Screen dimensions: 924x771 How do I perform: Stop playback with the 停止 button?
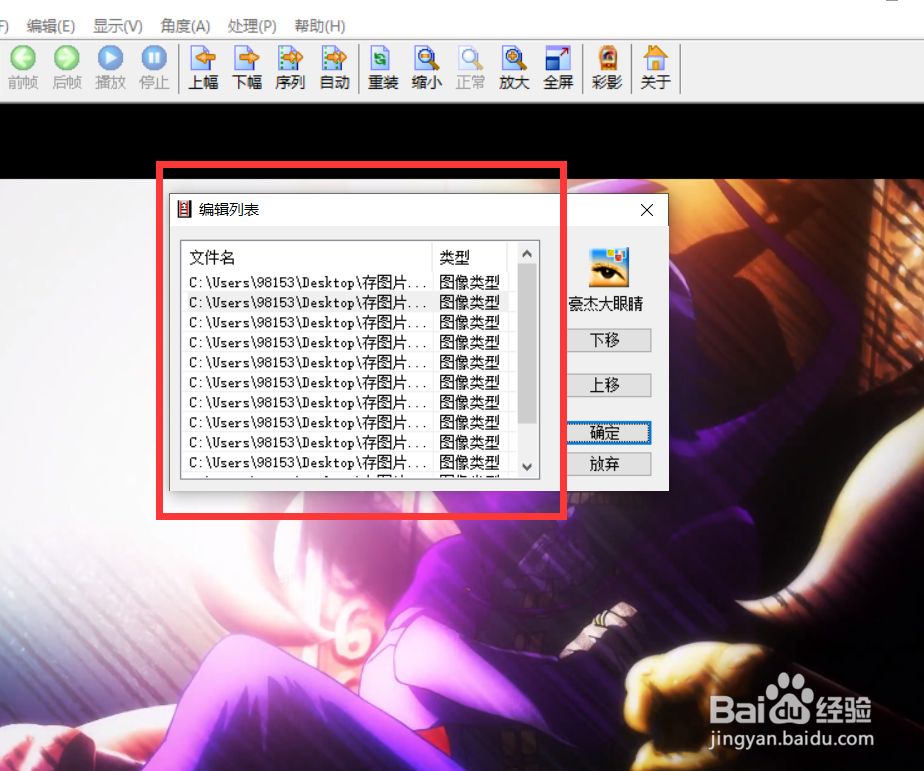(x=154, y=68)
